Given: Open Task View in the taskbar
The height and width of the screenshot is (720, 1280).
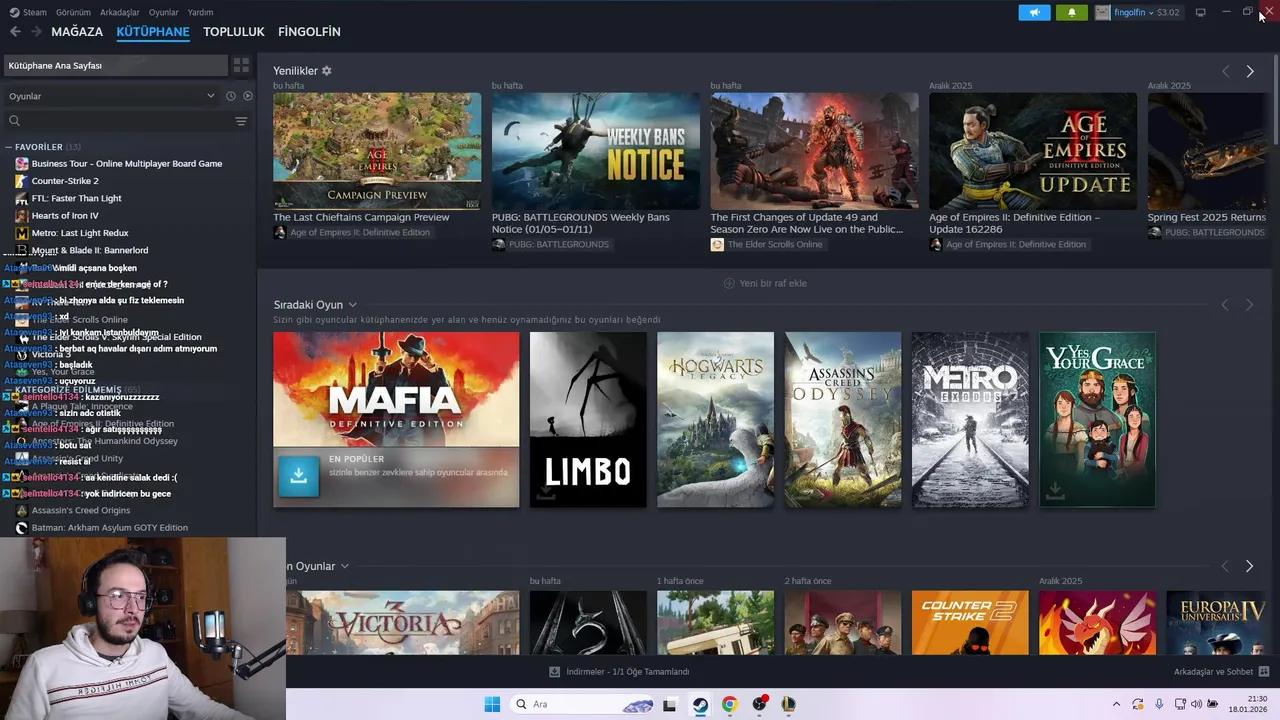Looking at the screenshot, I should click(x=669, y=704).
